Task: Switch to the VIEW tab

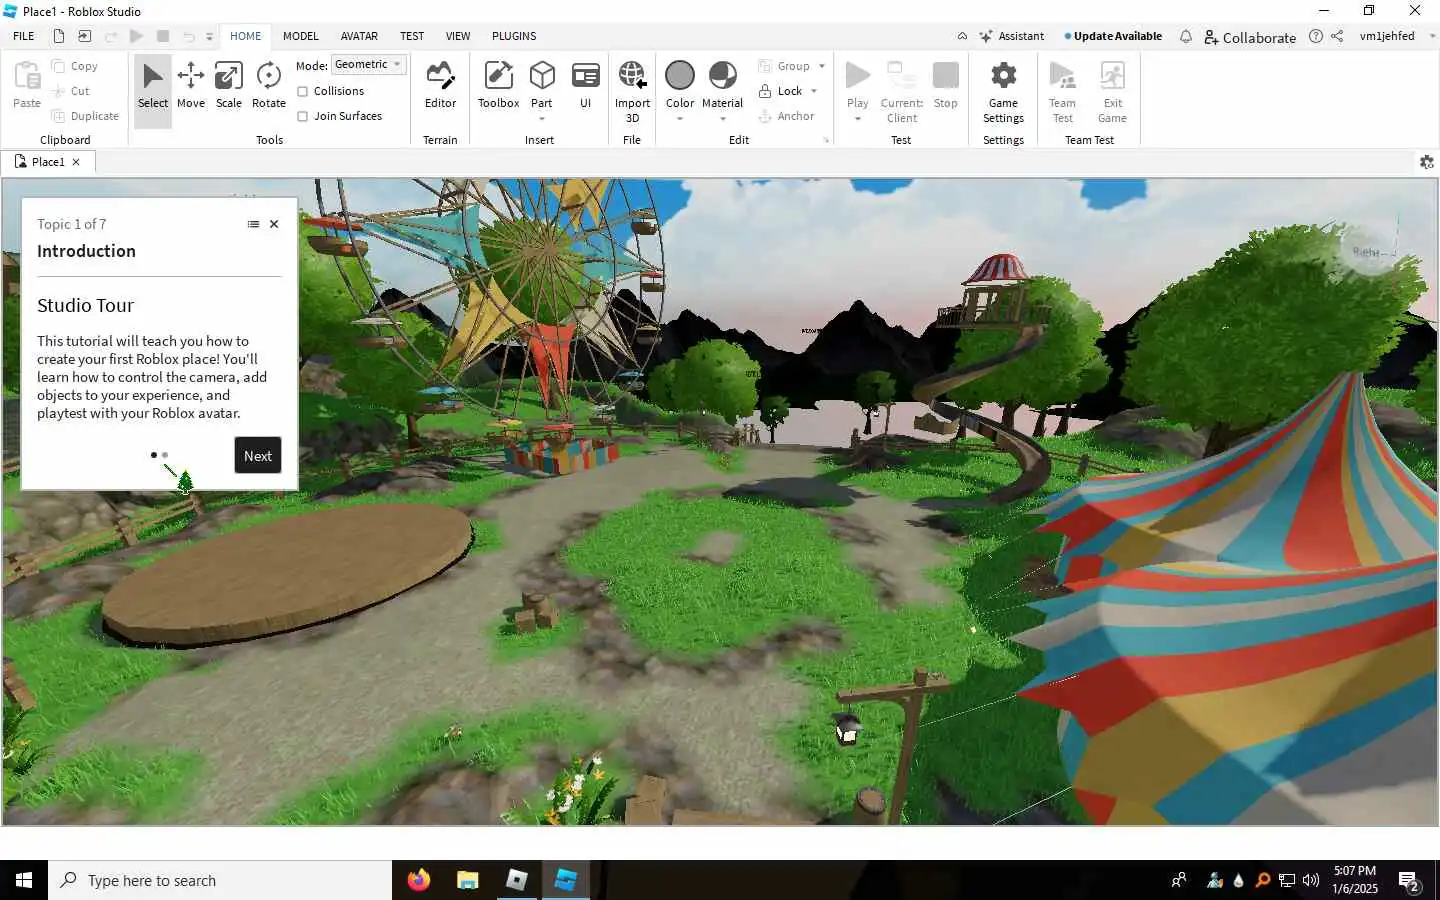Action: click(458, 36)
